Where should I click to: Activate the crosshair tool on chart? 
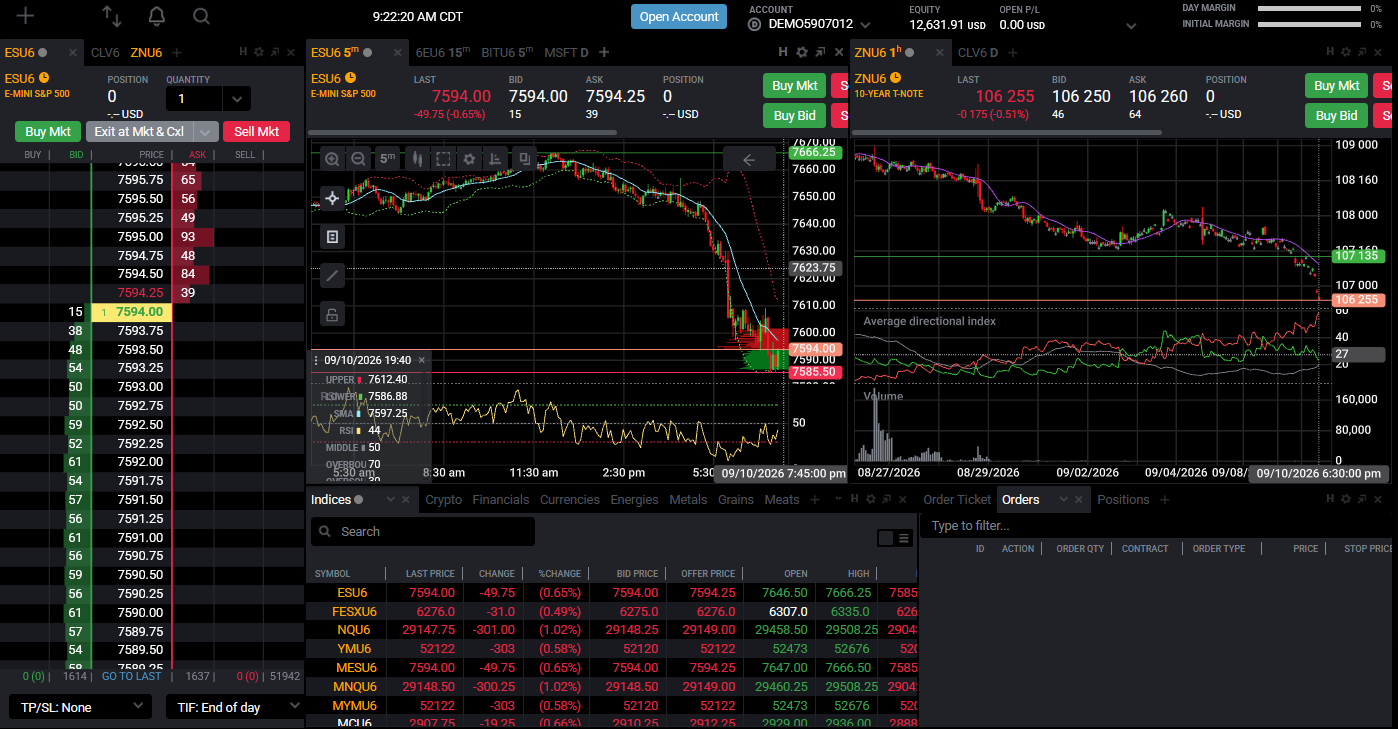332,198
